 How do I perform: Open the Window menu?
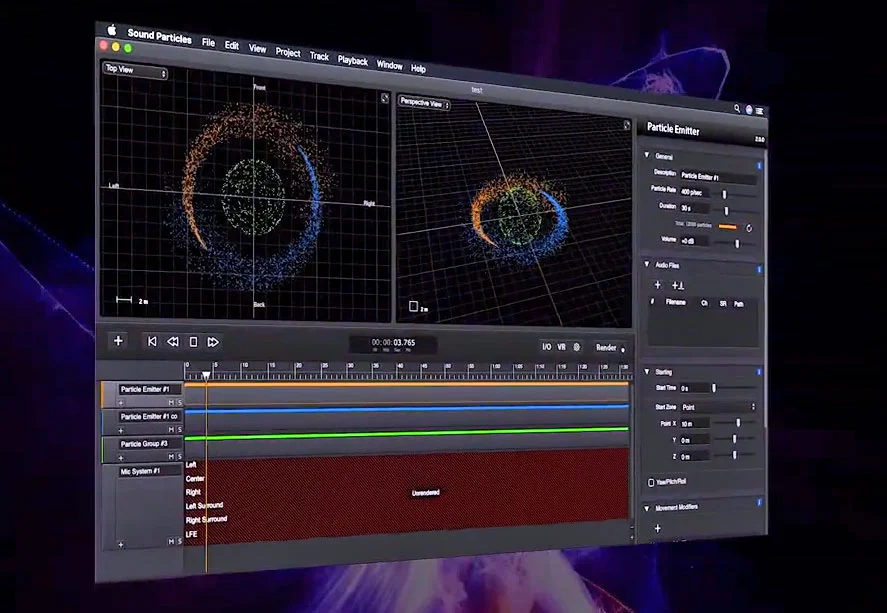click(390, 64)
